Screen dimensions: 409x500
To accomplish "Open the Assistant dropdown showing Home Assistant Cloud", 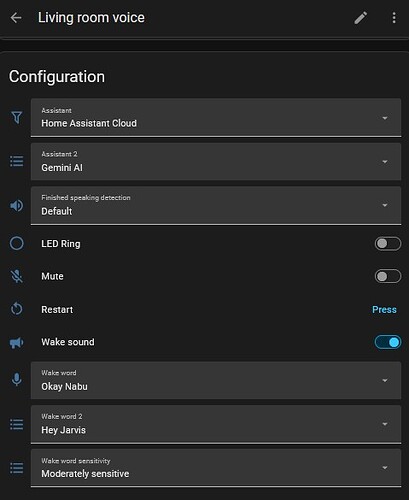I will click(x=216, y=117).
